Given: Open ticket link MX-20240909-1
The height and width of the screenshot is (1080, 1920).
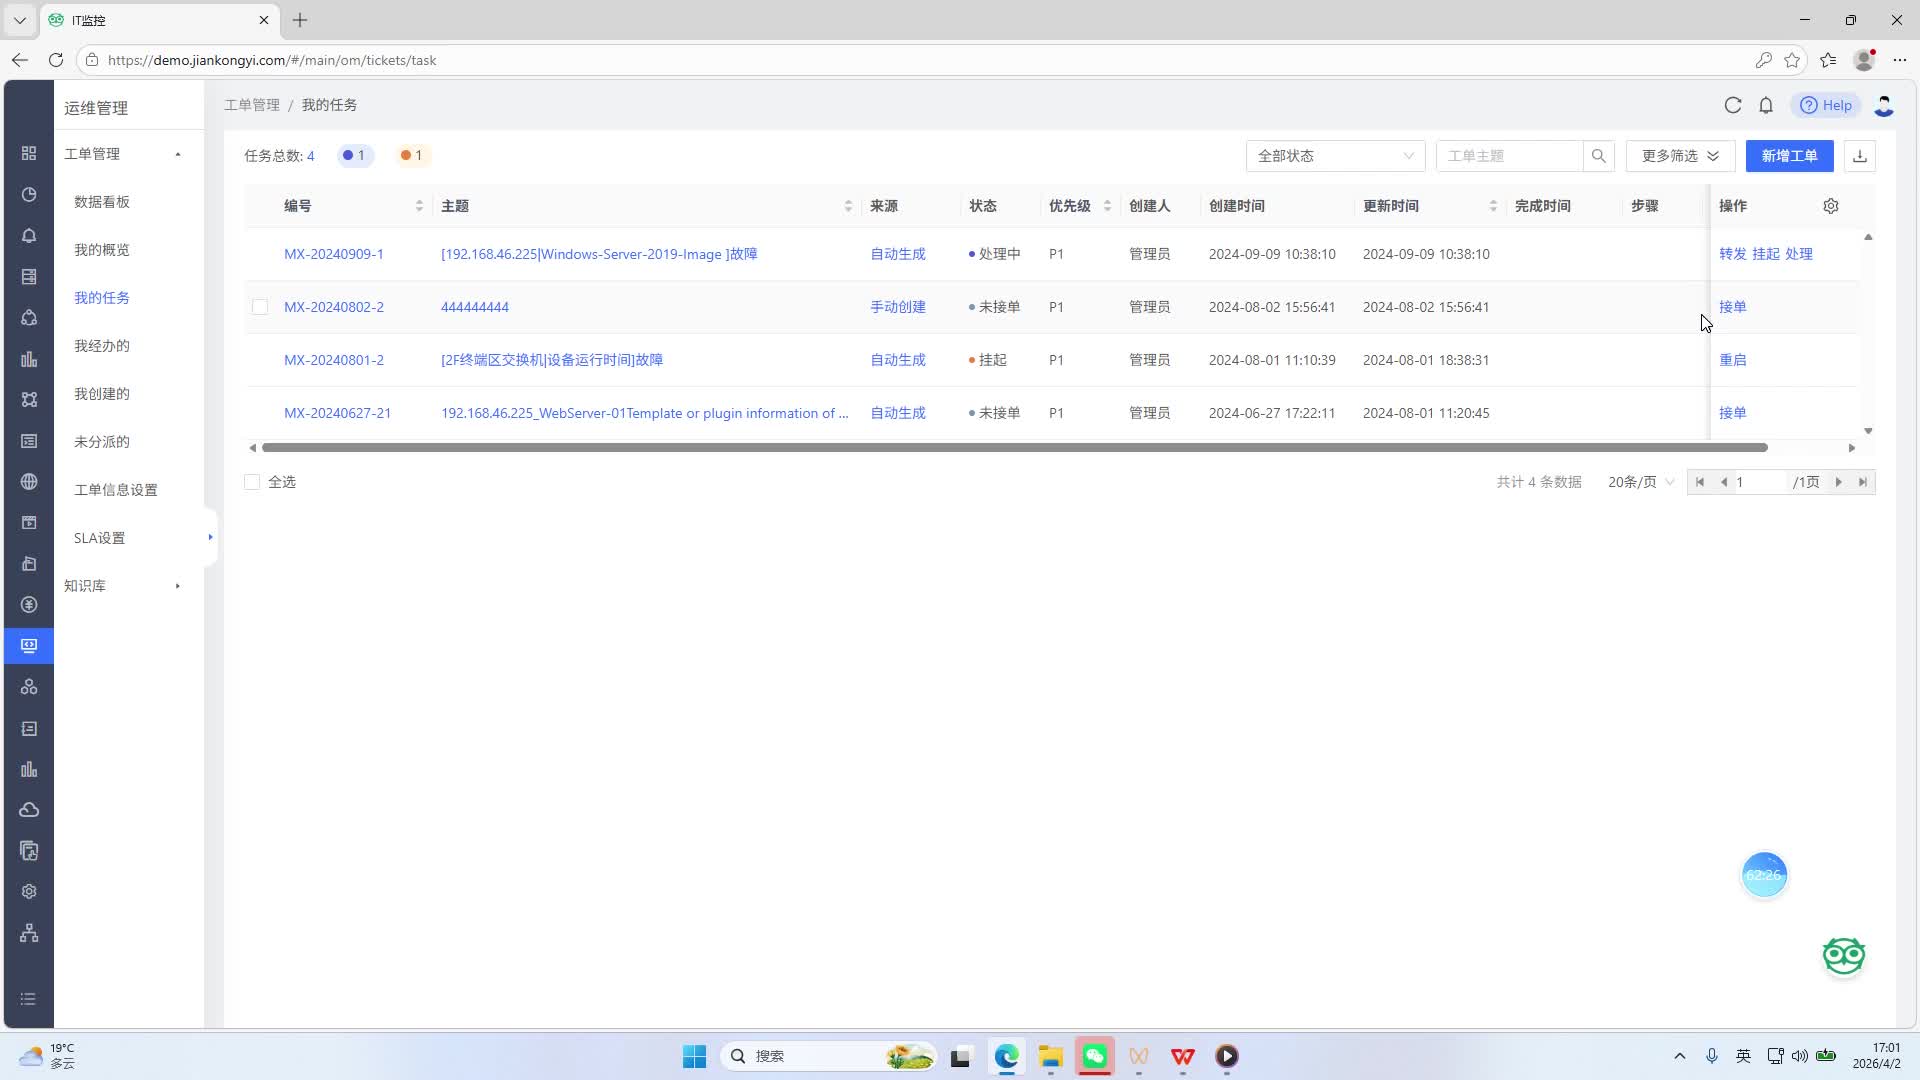Looking at the screenshot, I should (x=334, y=254).
